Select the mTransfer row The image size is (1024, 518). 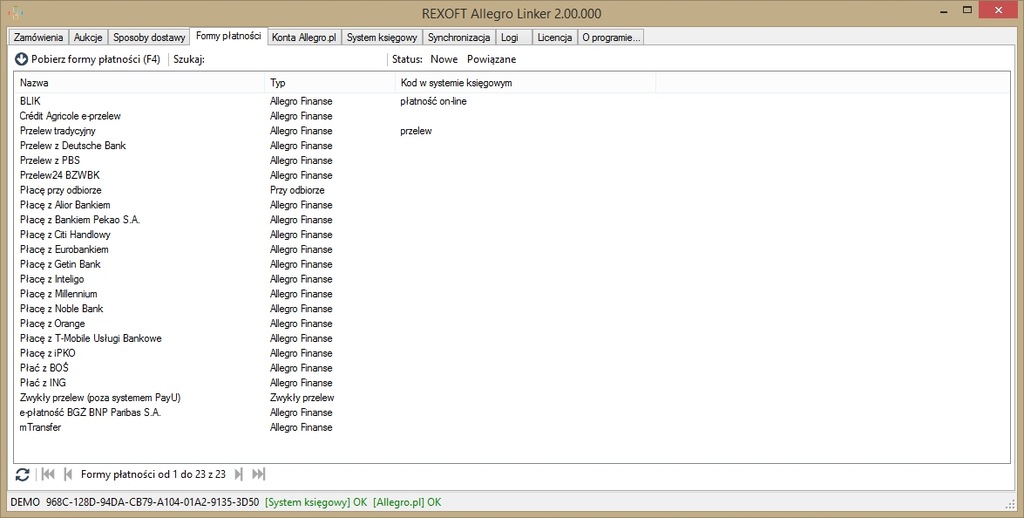512,427
